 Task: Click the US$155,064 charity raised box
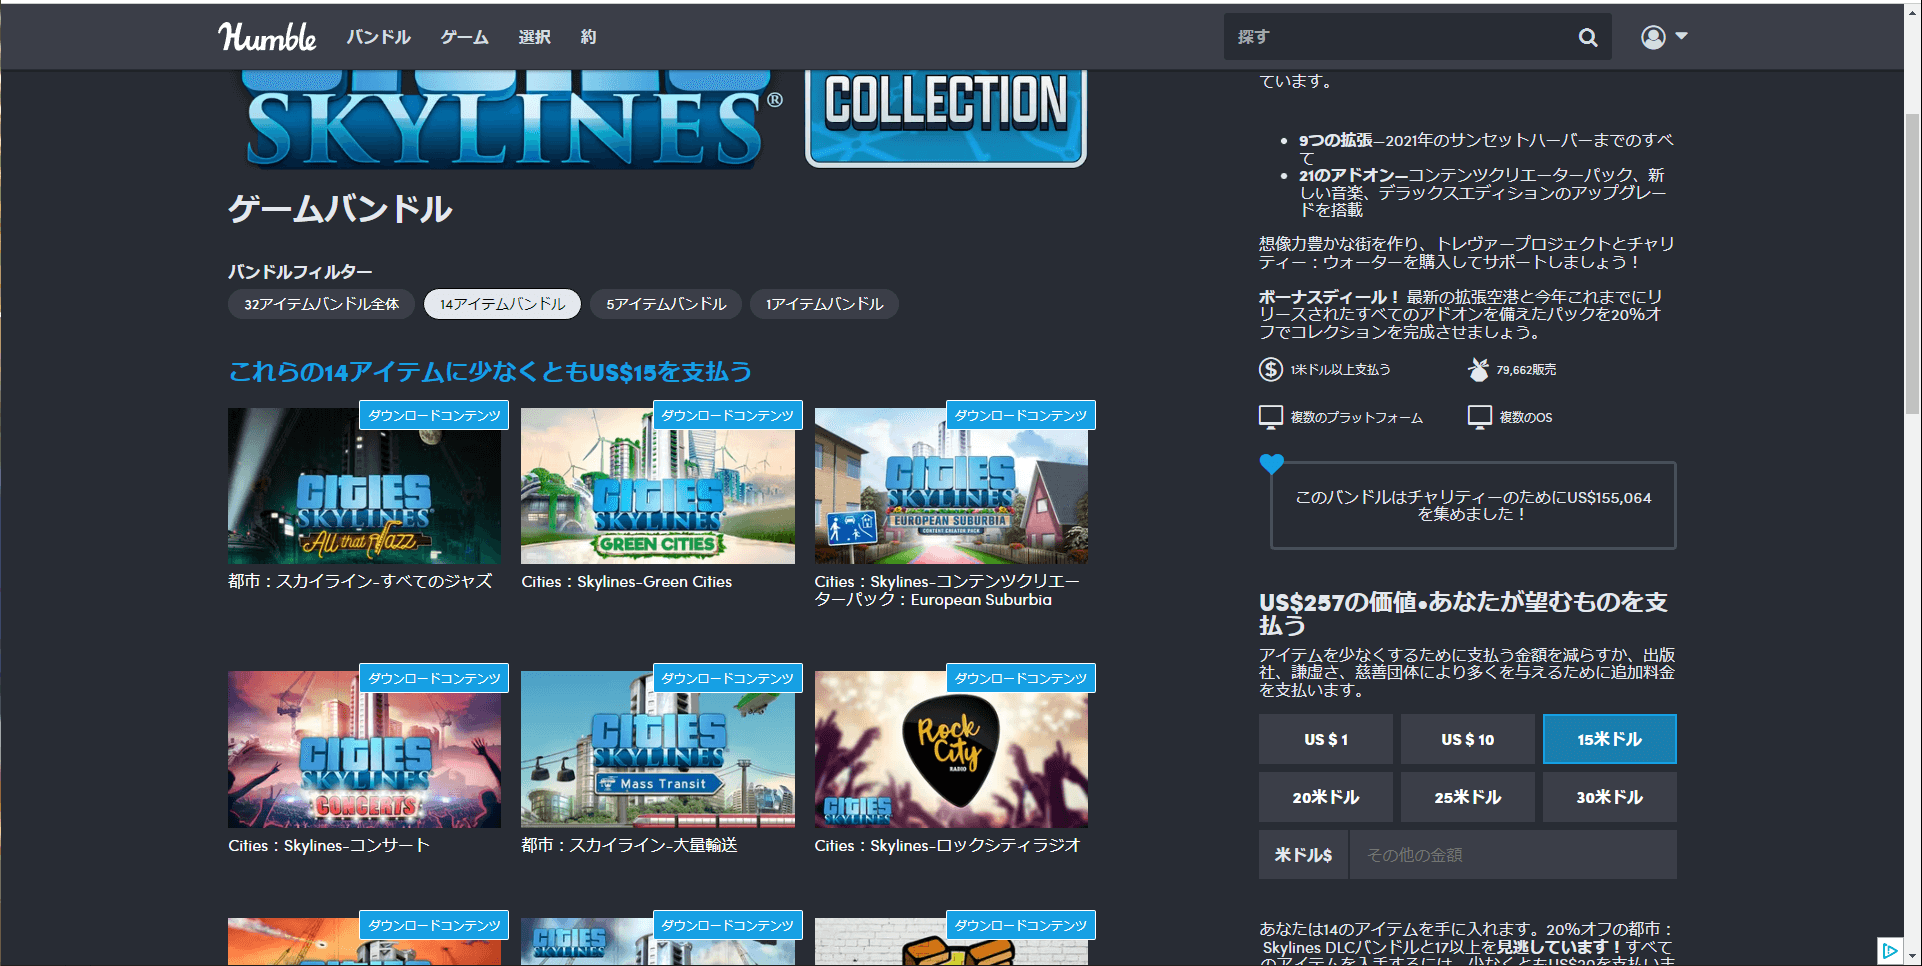1473,506
